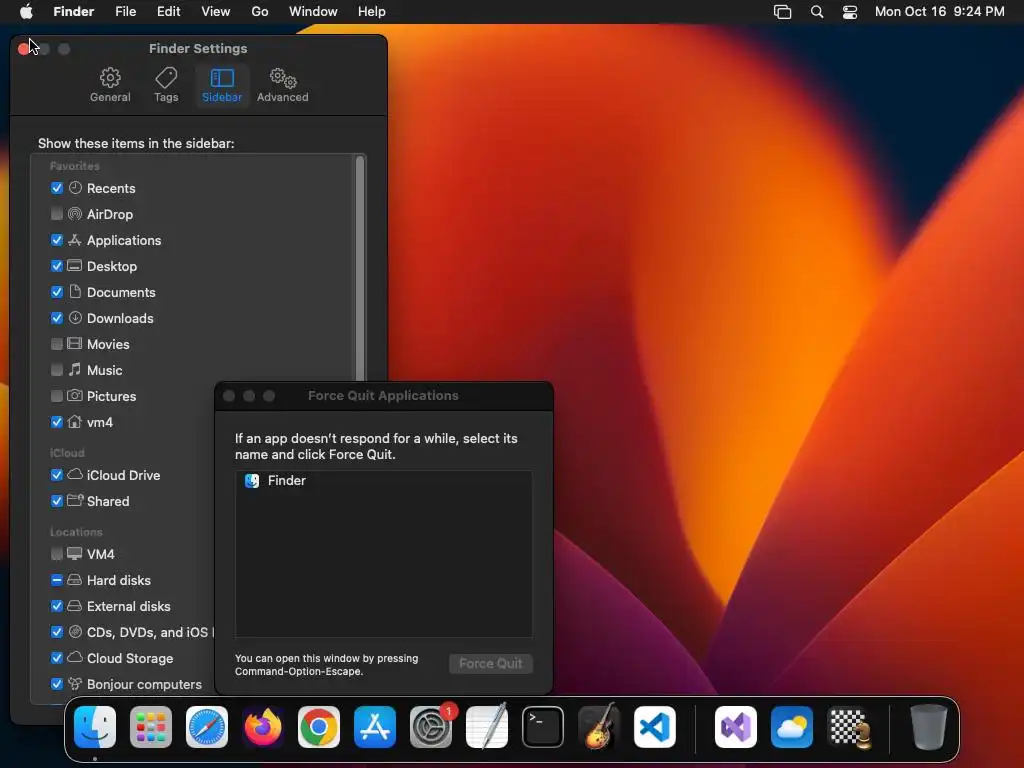Toggle CDs, DVDs, and iOS Devices checkbox
The height and width of the screenshot is (768, 1024).
(57, 632)
